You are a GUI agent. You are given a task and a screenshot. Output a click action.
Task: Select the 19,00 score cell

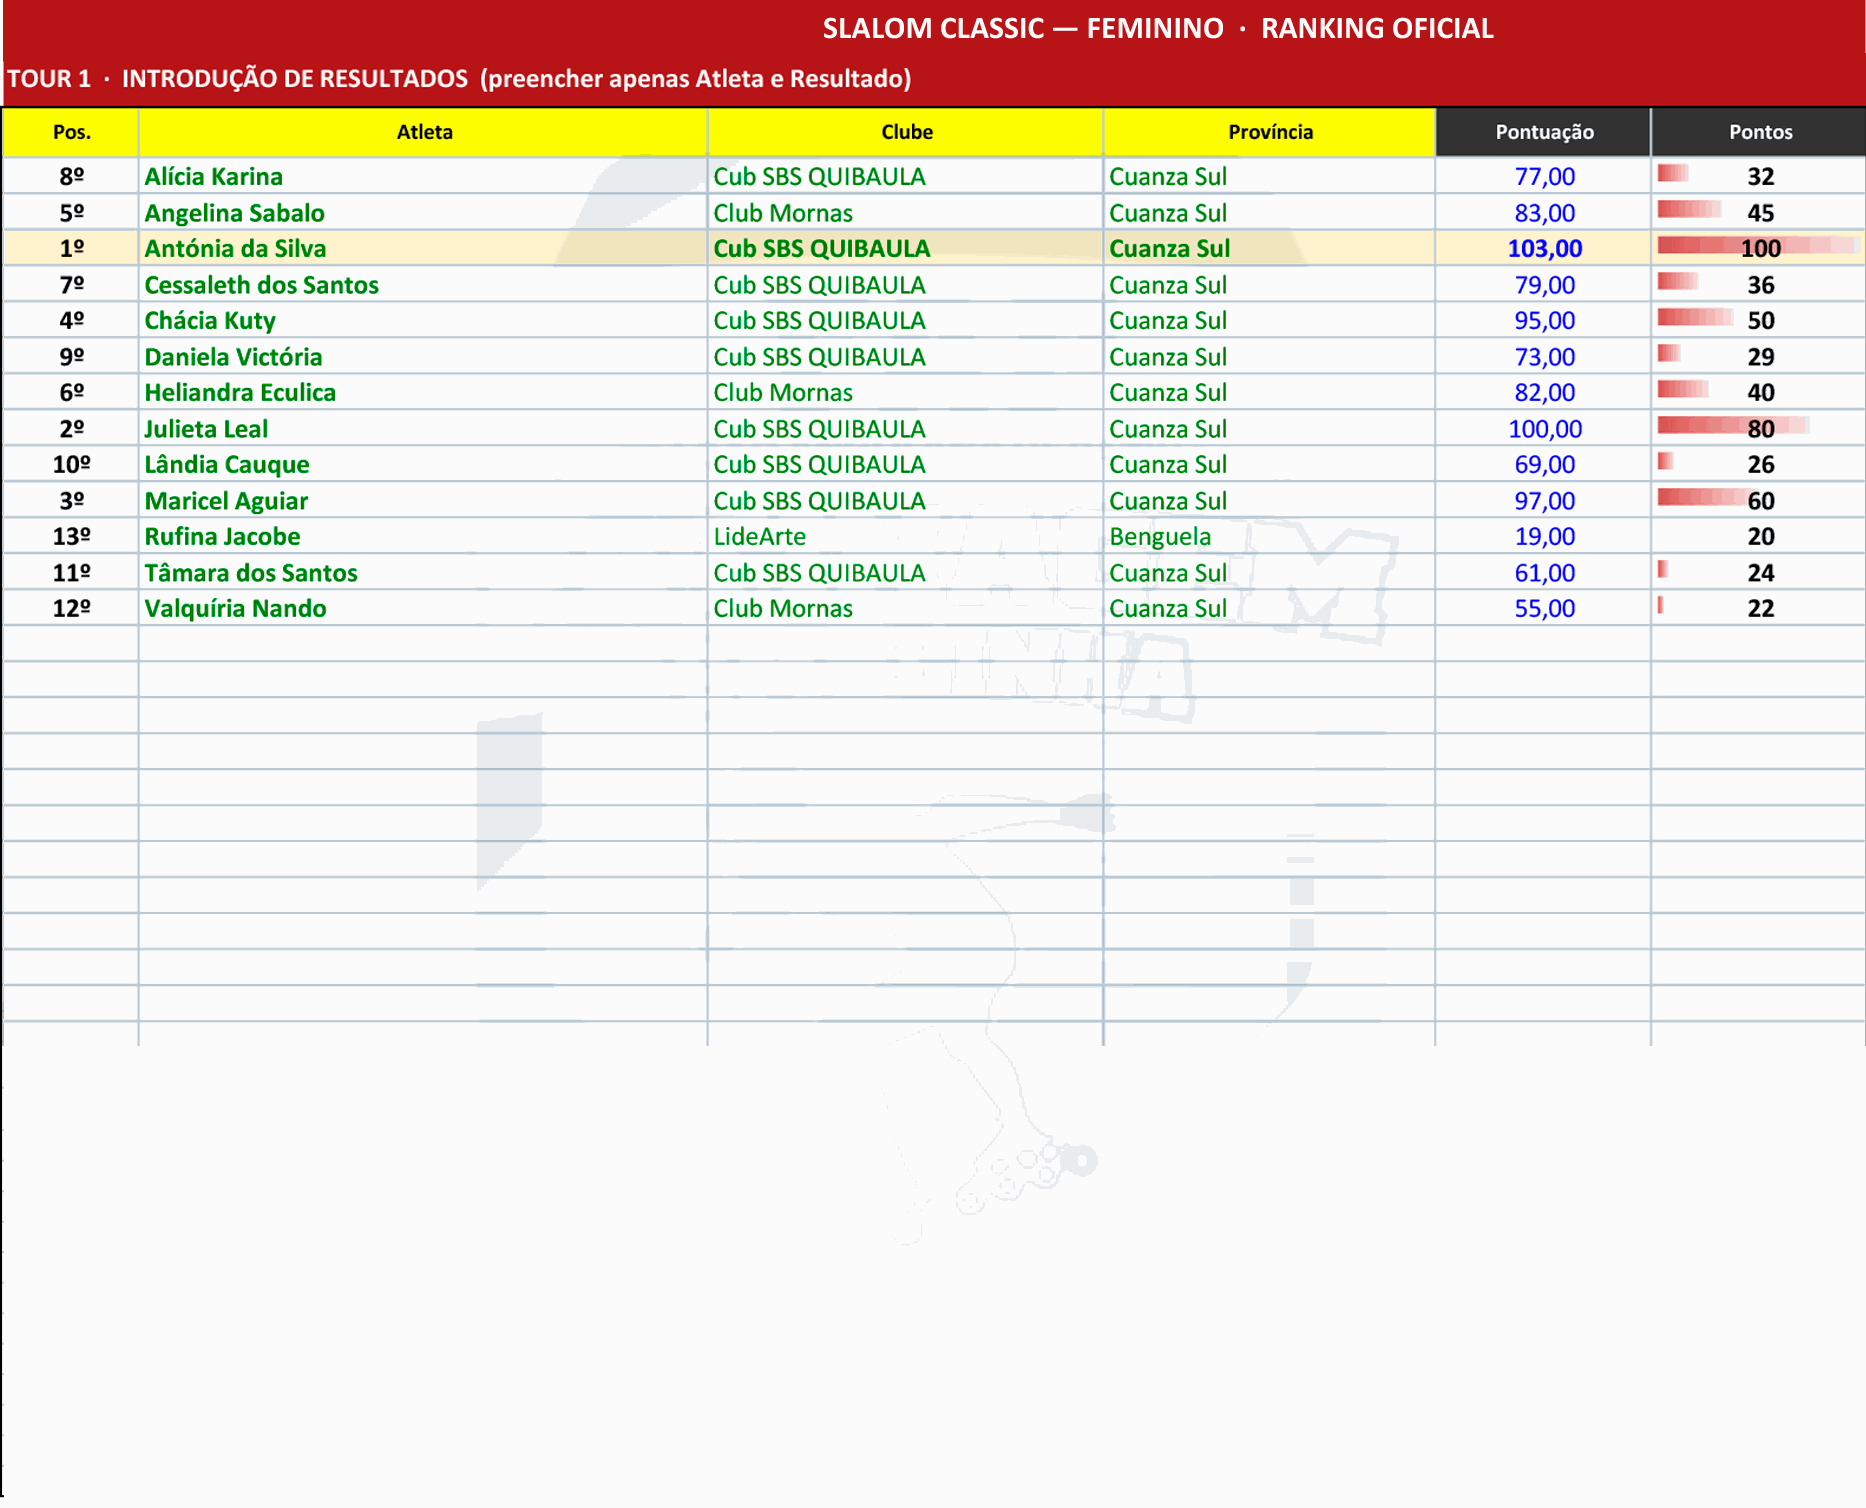[1544, 536]
